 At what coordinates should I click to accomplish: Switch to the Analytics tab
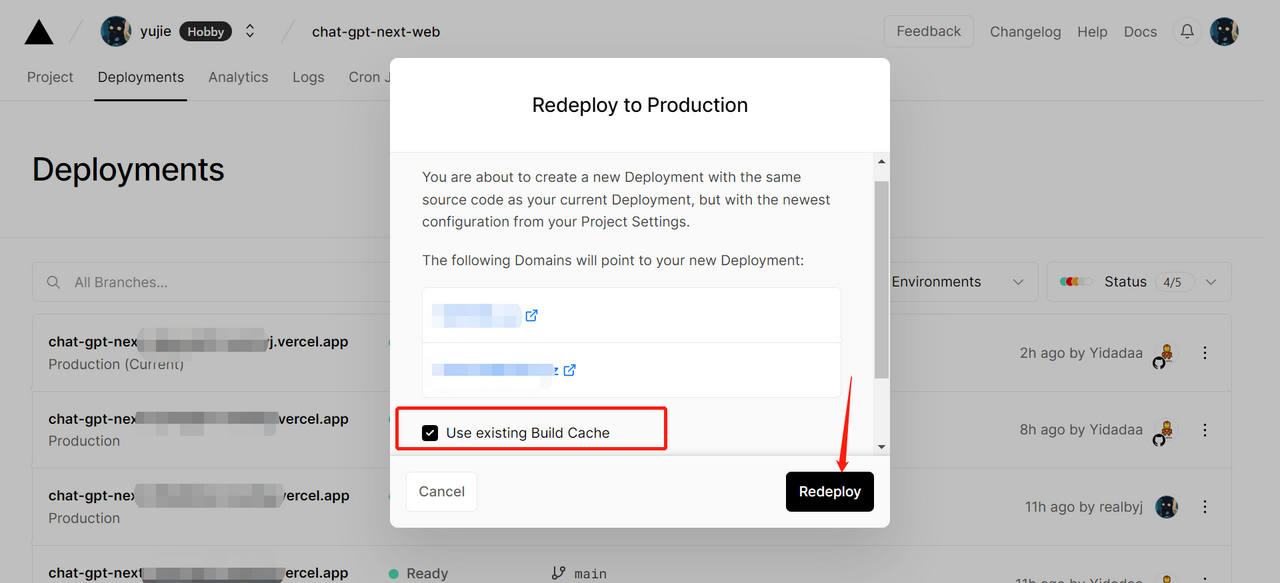point(238,77)
